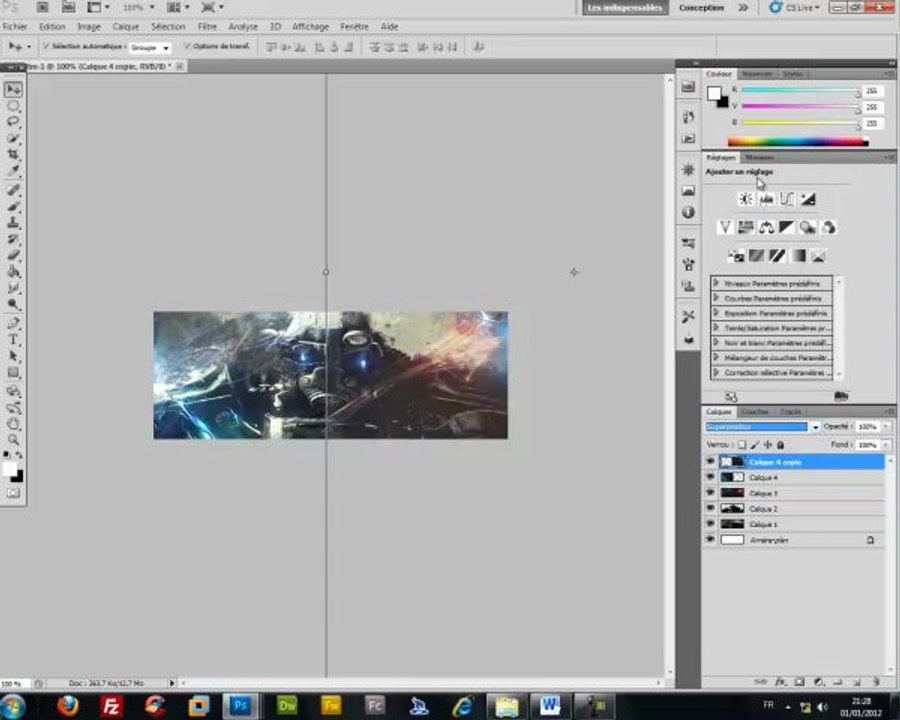Delete layer using trash icon
Viewport: 900px width, 720px height.
[876, 682]
